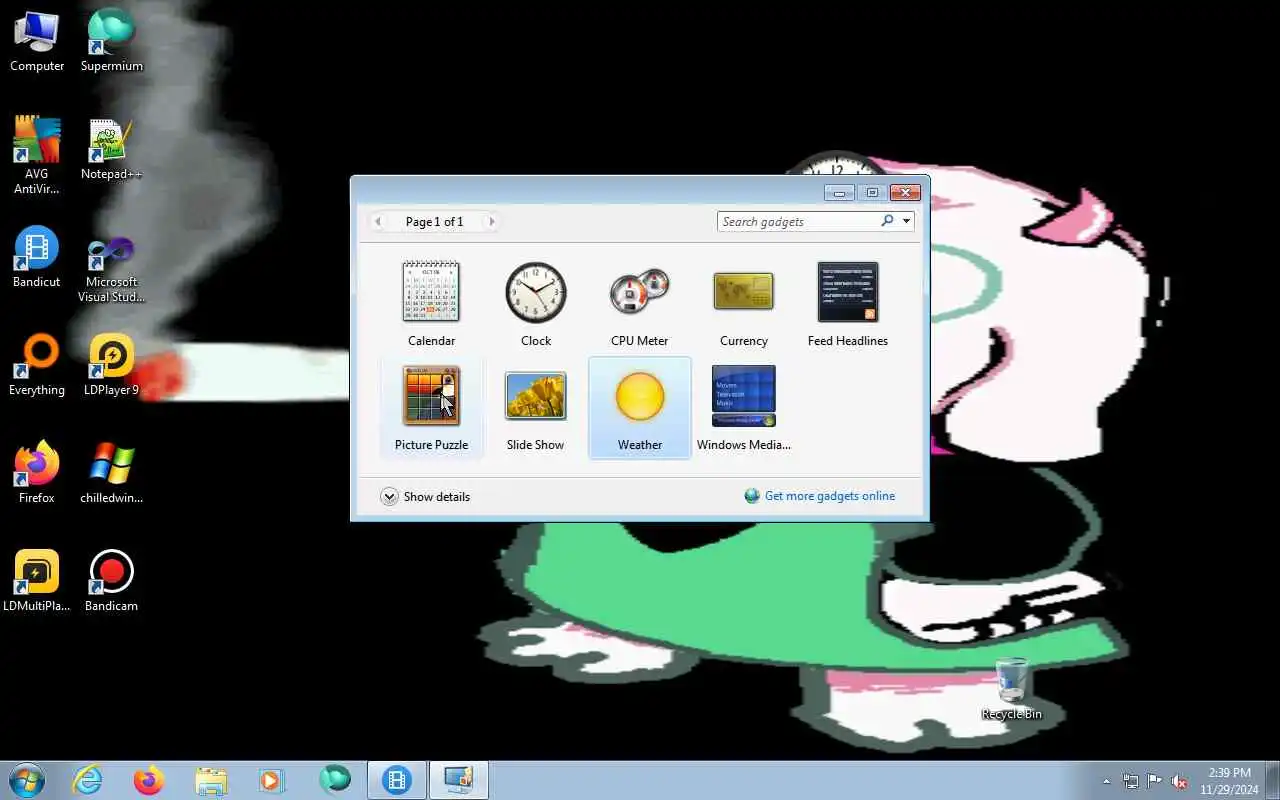Click the search magnifier icon
The width and height of the screenshot is (1280, 800).
click(x=887, y=221)
